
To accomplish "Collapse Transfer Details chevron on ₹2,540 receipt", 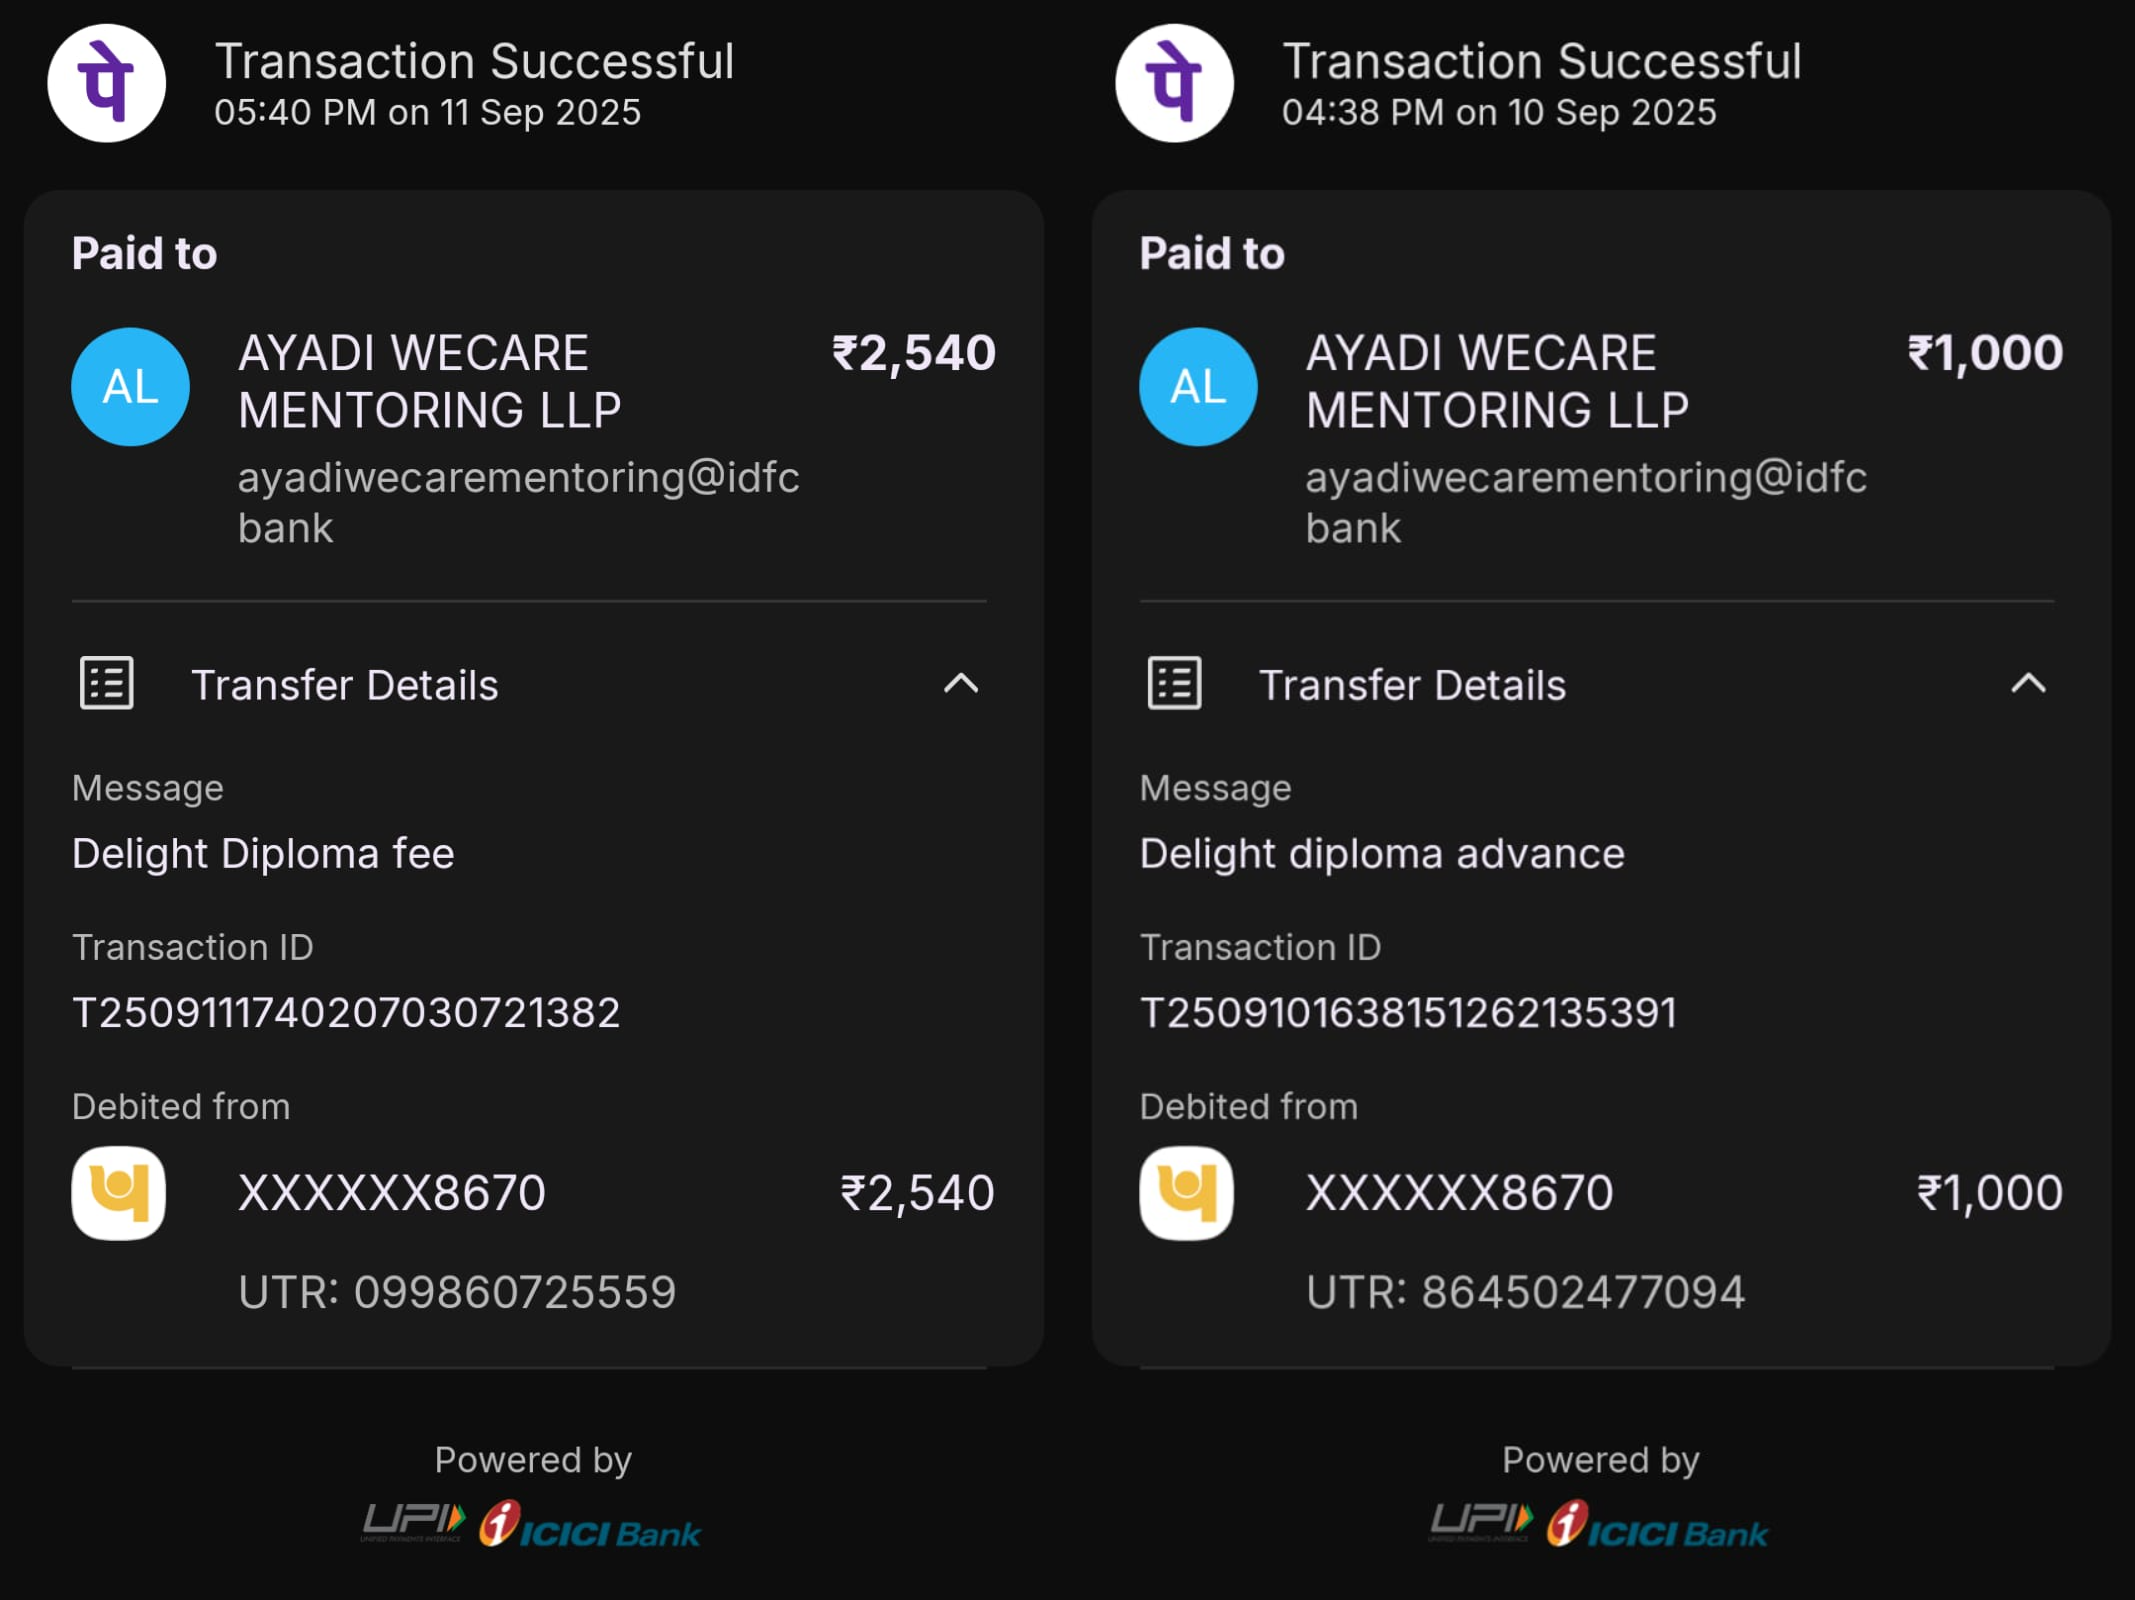I will 961,684.
